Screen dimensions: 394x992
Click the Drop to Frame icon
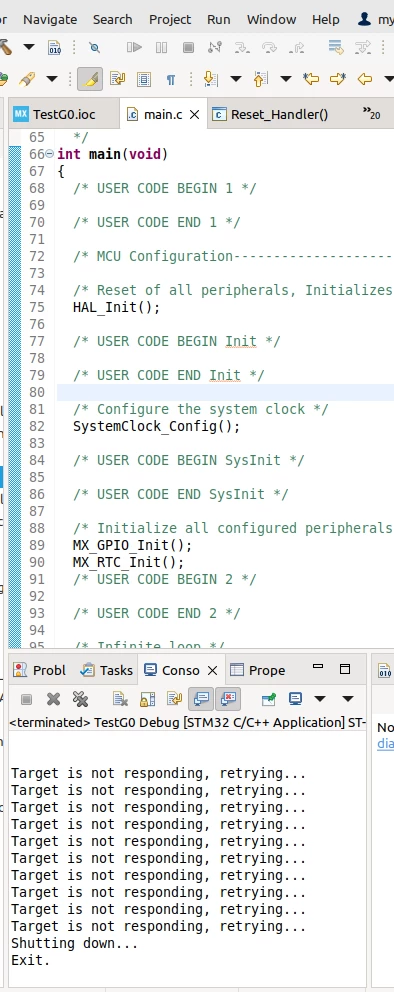coord(335,47)
